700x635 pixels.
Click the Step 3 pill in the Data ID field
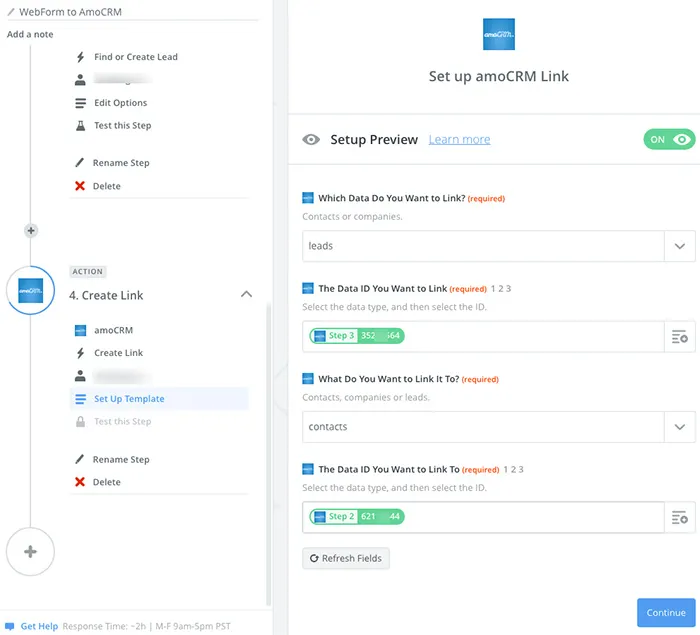click(x=357, y=336)
